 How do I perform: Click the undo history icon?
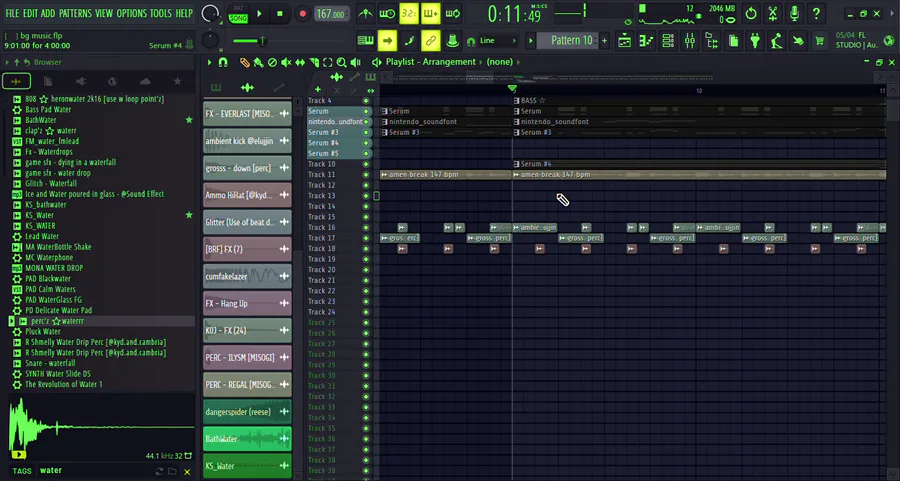[751, 14]
